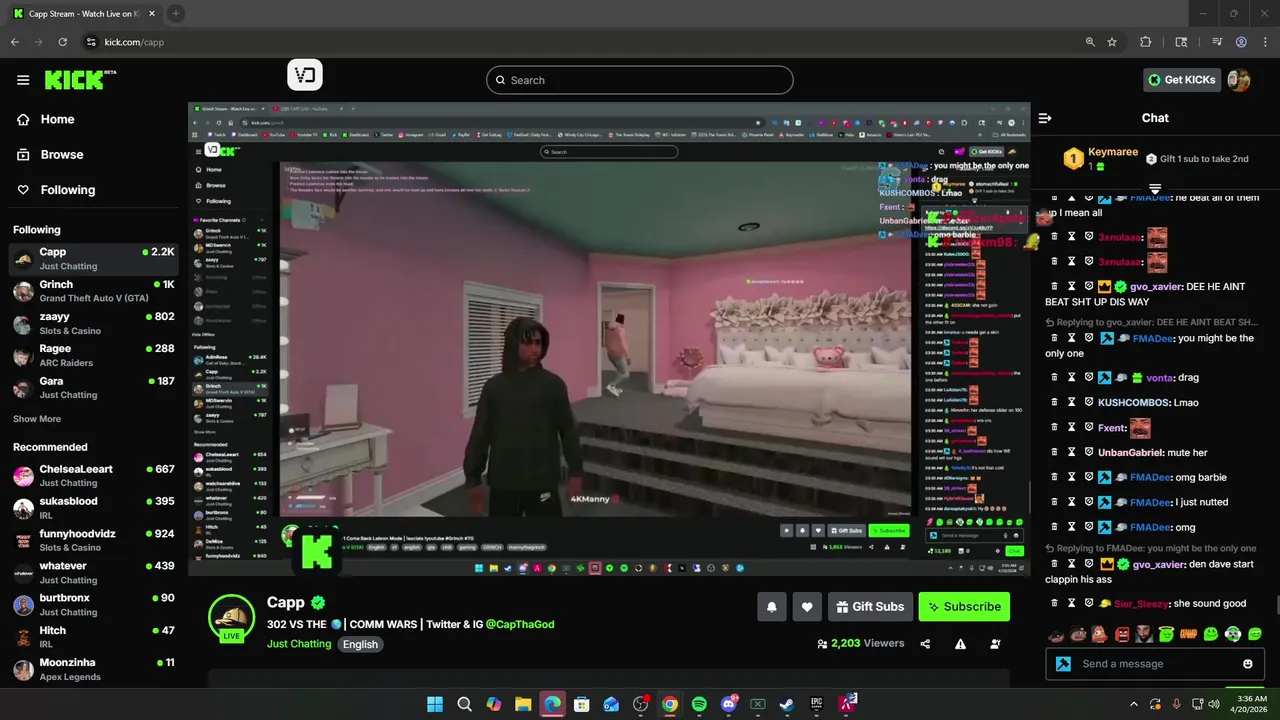Open the Kick hamburger sidebar menu
This screenshot has height=720, width=1280.
click(x=23, y=80)
